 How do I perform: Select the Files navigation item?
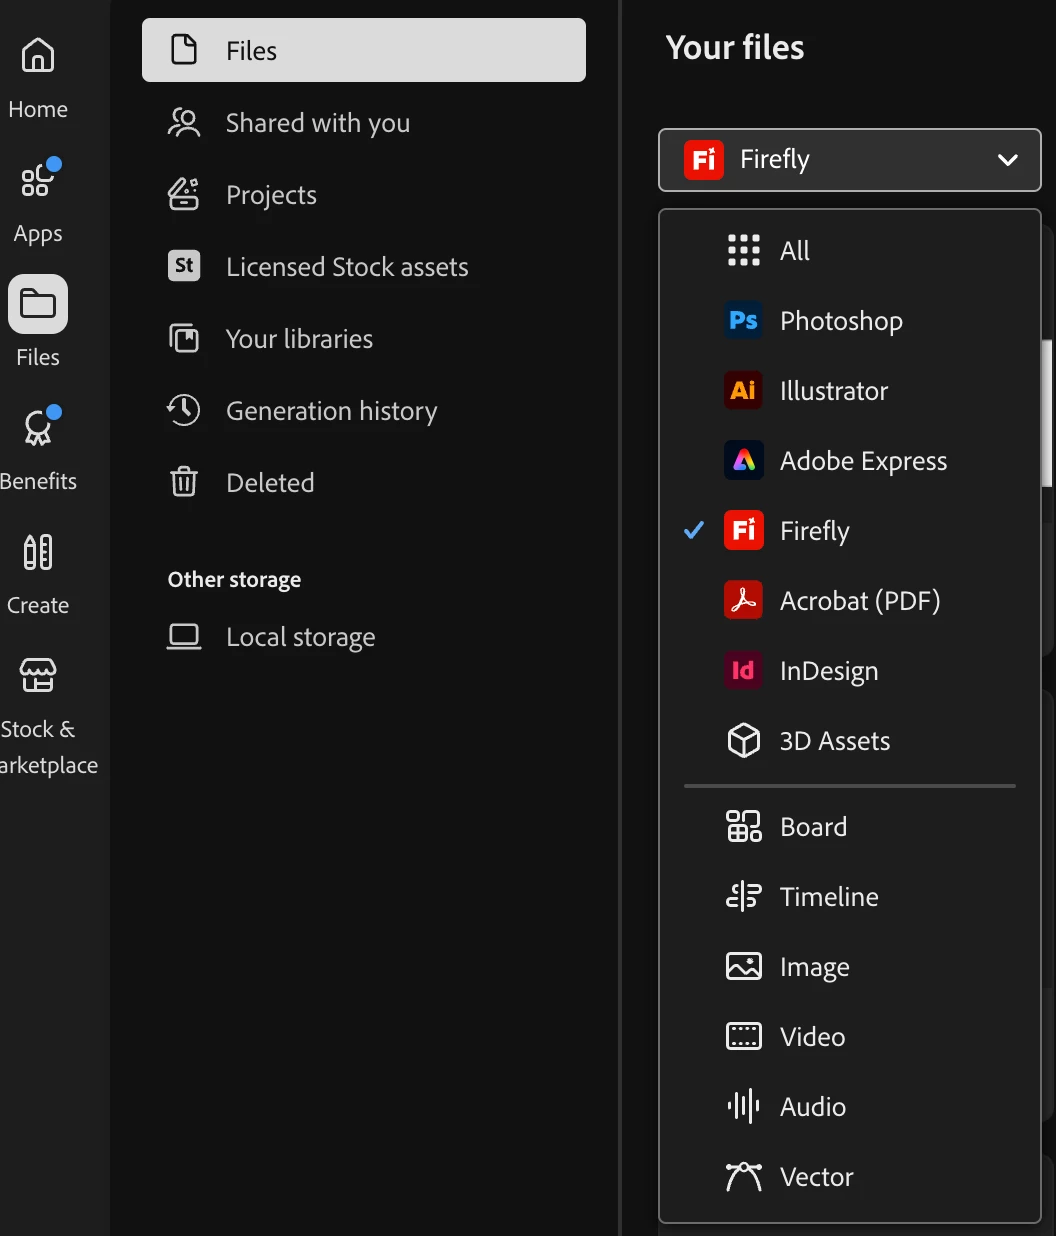tap(364, 50)
